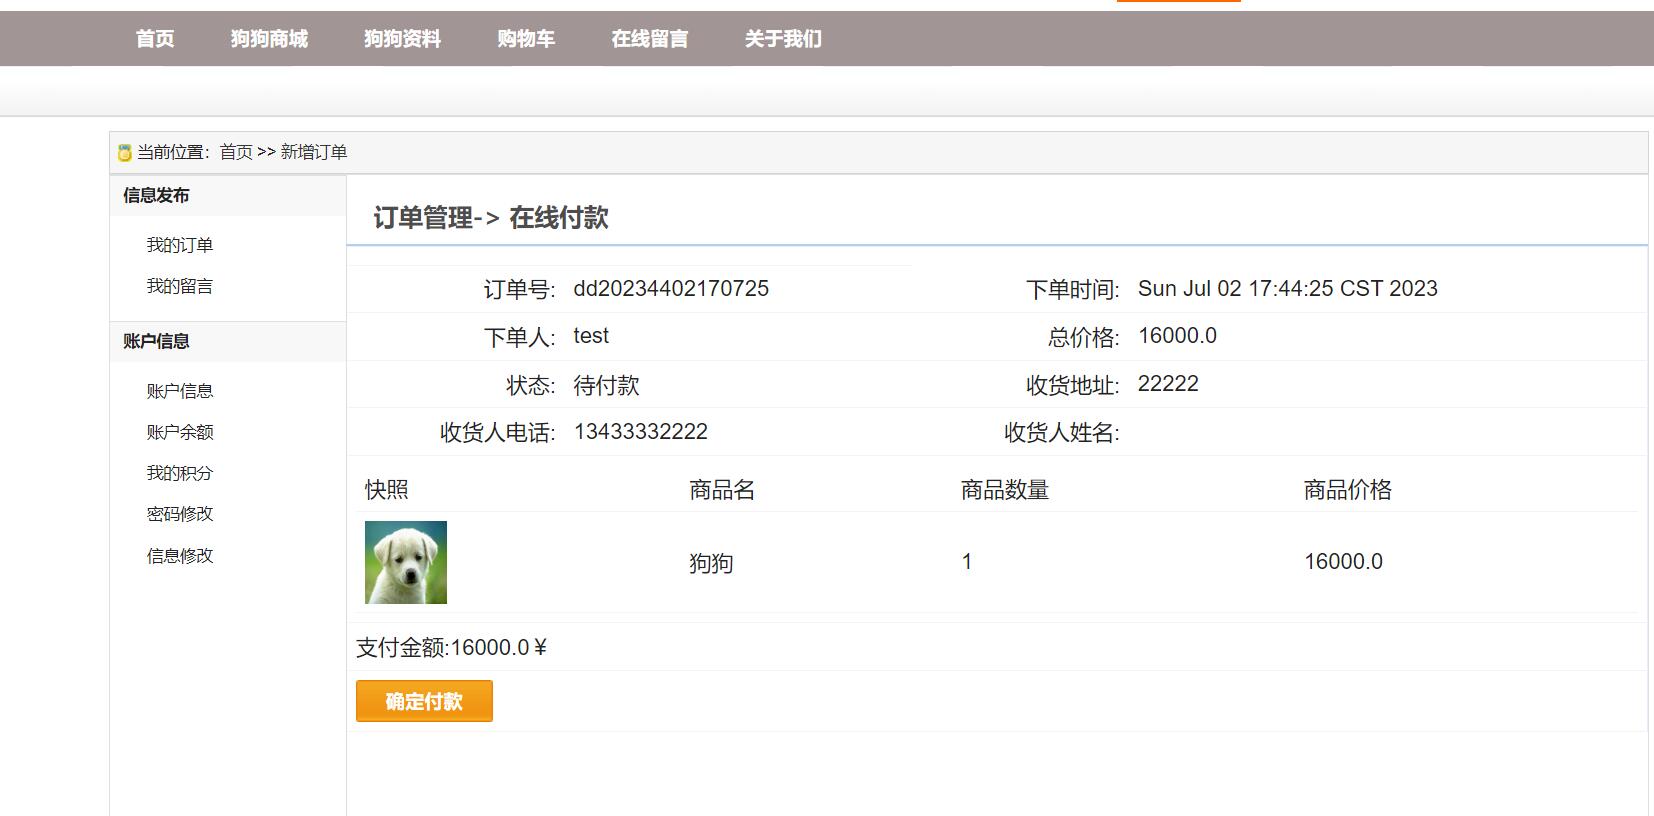Image resolution: width=1654 pixels, height=816 pixels.
Task: Click product name 狗狗 in the table
Action: 711,563
